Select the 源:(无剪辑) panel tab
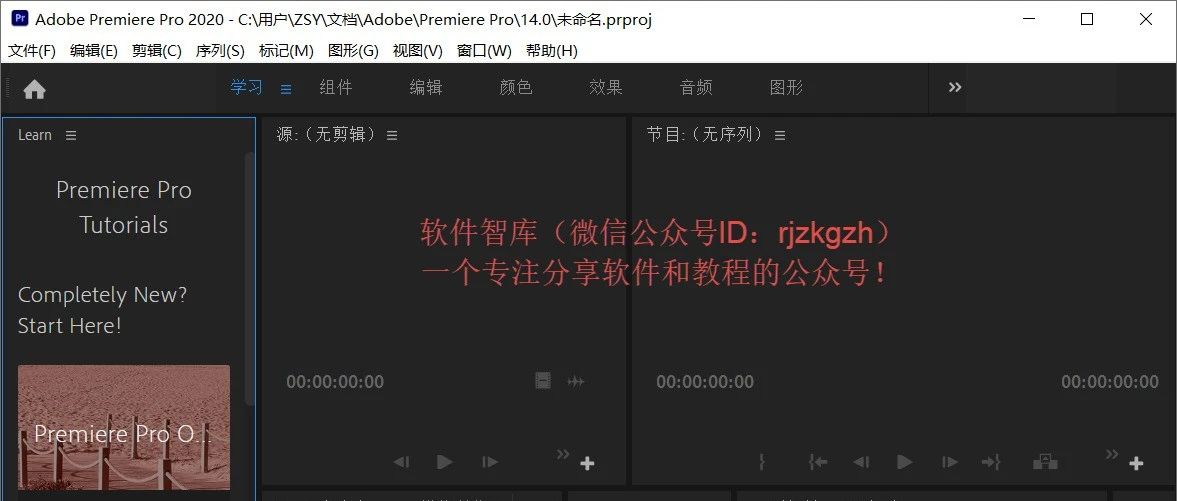This screenshot has width=1177, height=501. (326, 135)
